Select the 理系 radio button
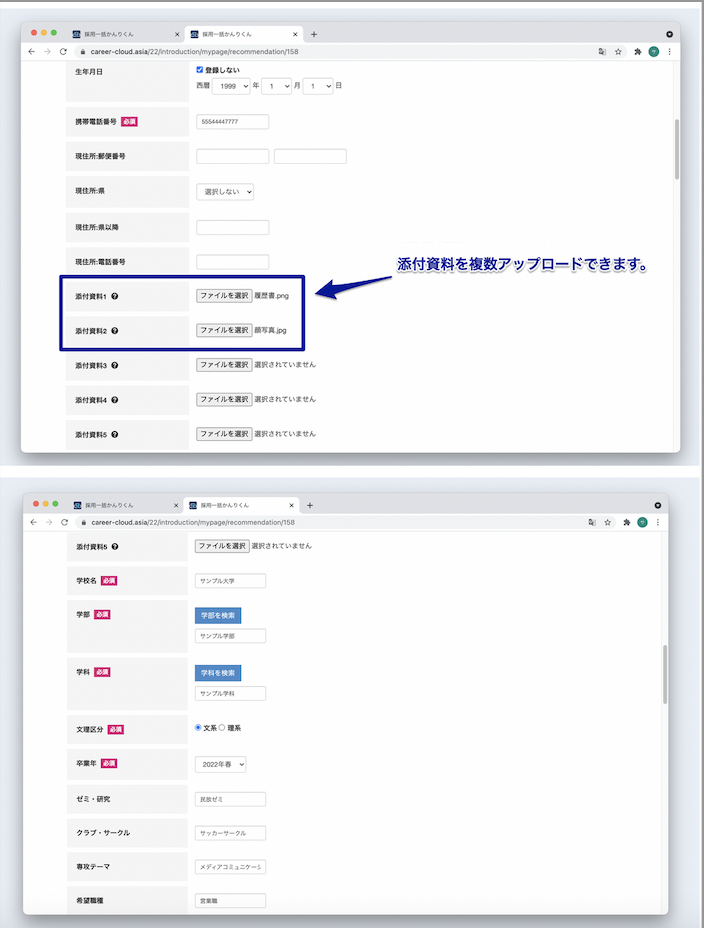Image resolution: width=704 pixels, height=928 pixels. pos(223,728)
